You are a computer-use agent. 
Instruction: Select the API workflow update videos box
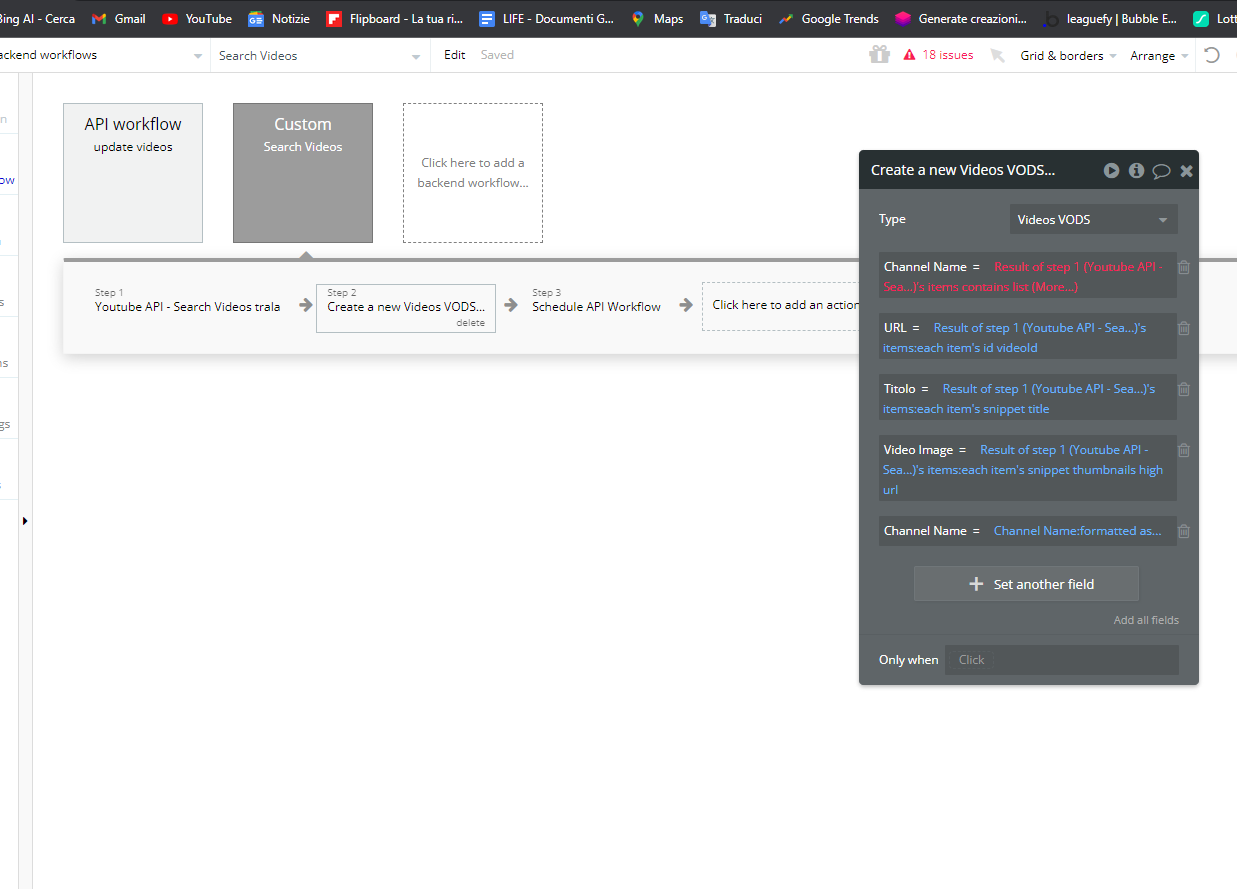pyautogui.click(x=133, y=173)
